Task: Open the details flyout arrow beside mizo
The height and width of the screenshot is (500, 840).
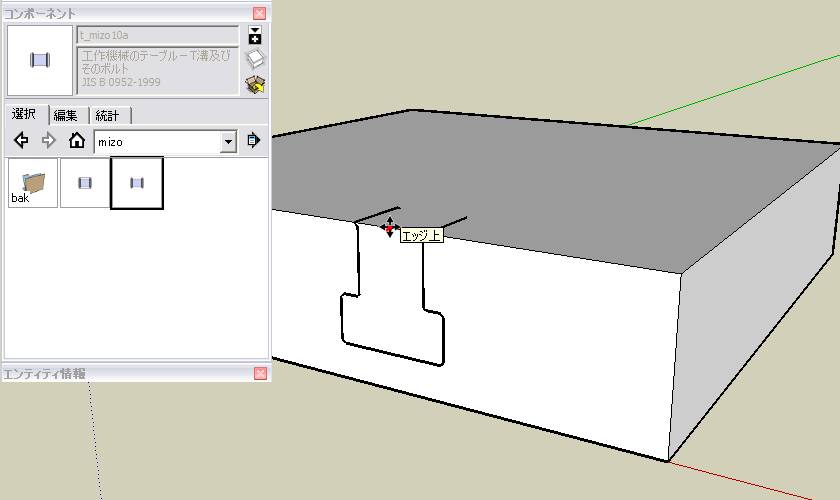Action: [x=254, y=140]
